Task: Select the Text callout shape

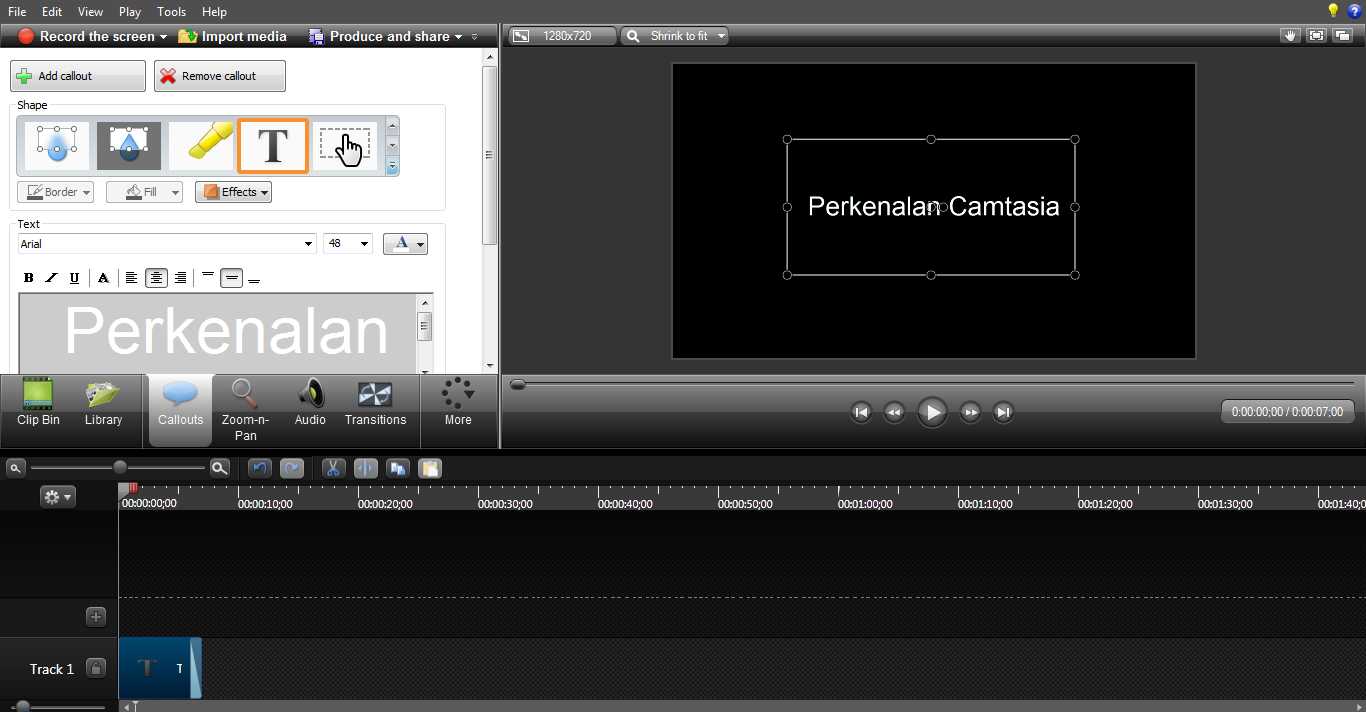Action: coord(273,146)
